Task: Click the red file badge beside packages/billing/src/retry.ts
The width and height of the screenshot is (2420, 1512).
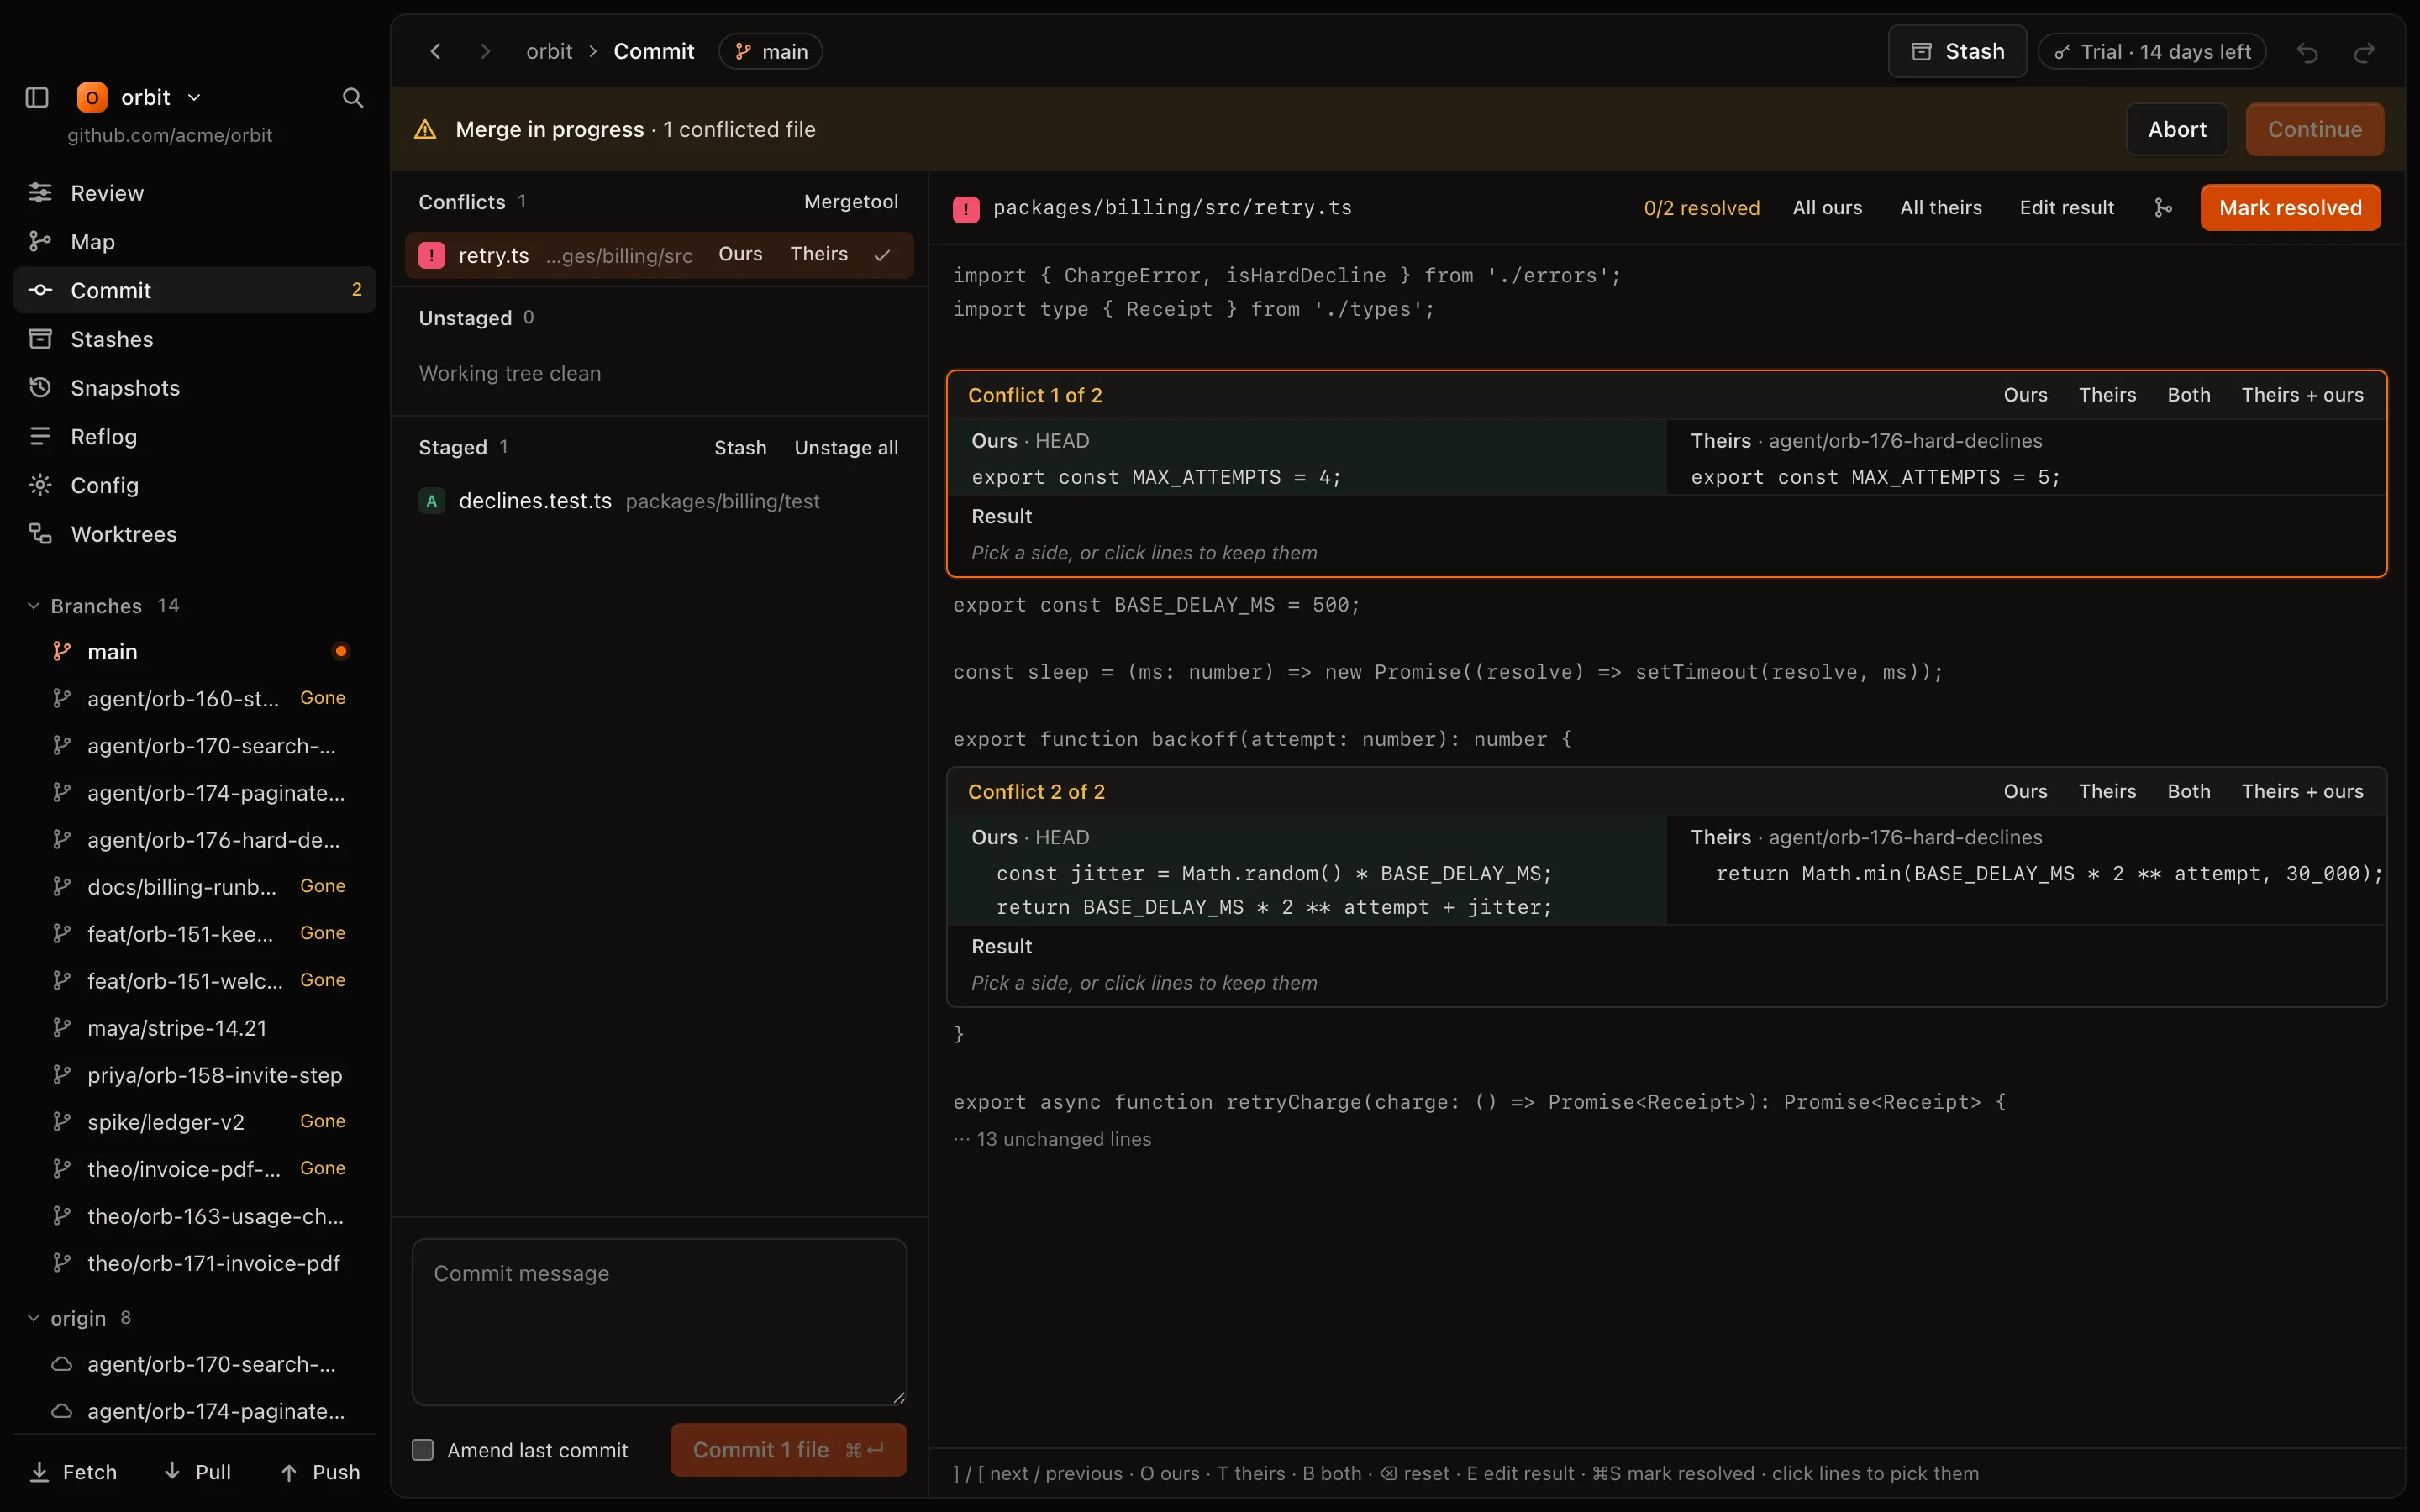Action: pyautogui.click(x=966, y=208)
